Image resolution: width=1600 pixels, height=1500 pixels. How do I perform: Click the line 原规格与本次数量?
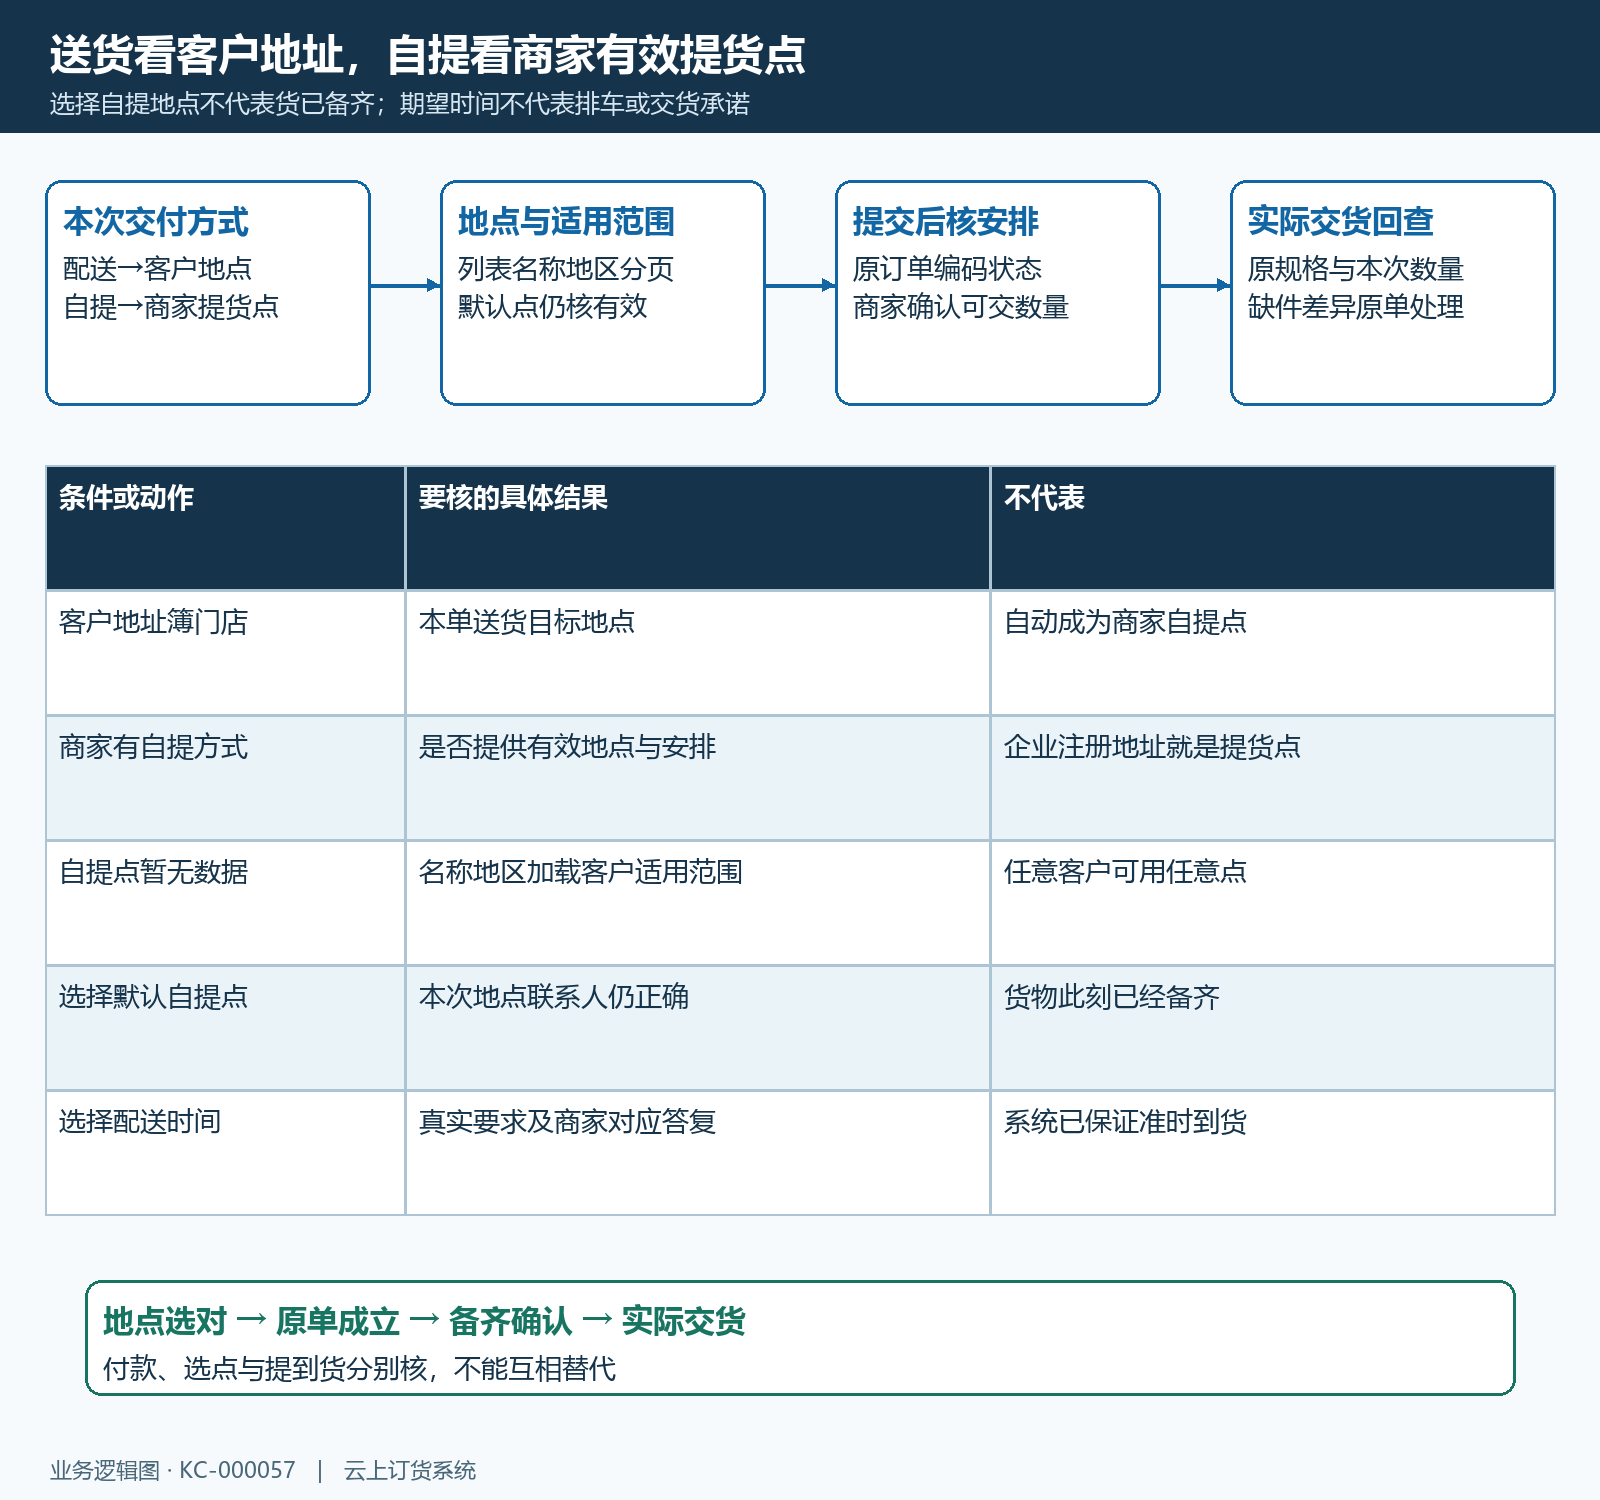[x=1356, y=269]
